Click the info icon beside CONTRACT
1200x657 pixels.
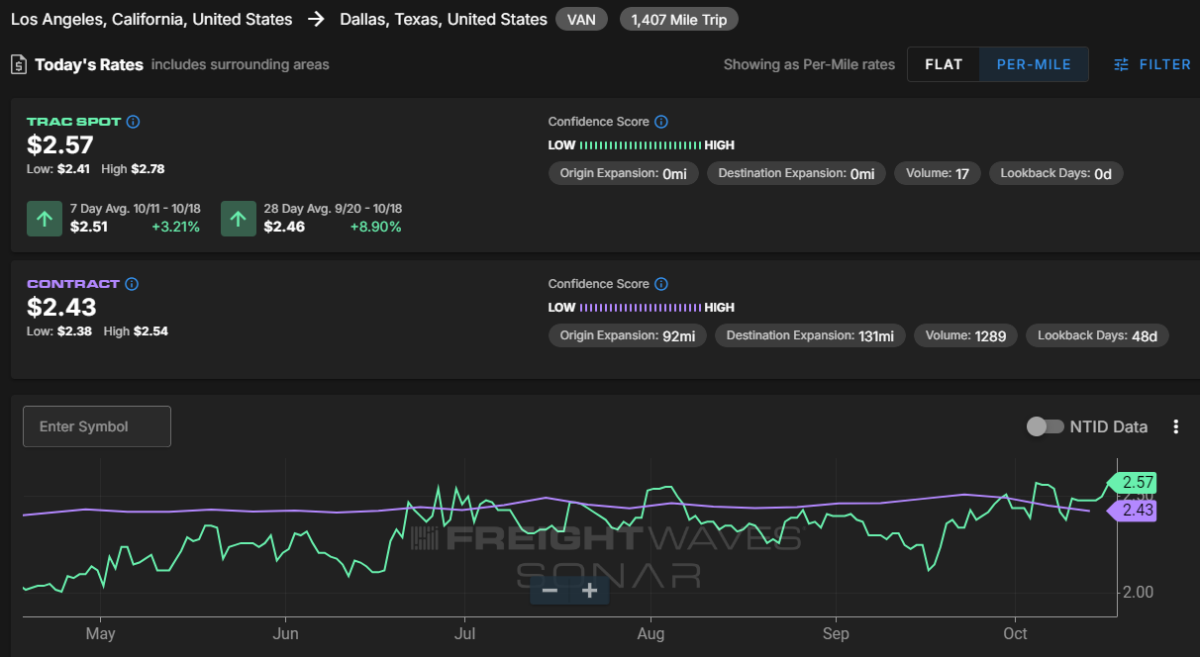[x=132, y=284]
